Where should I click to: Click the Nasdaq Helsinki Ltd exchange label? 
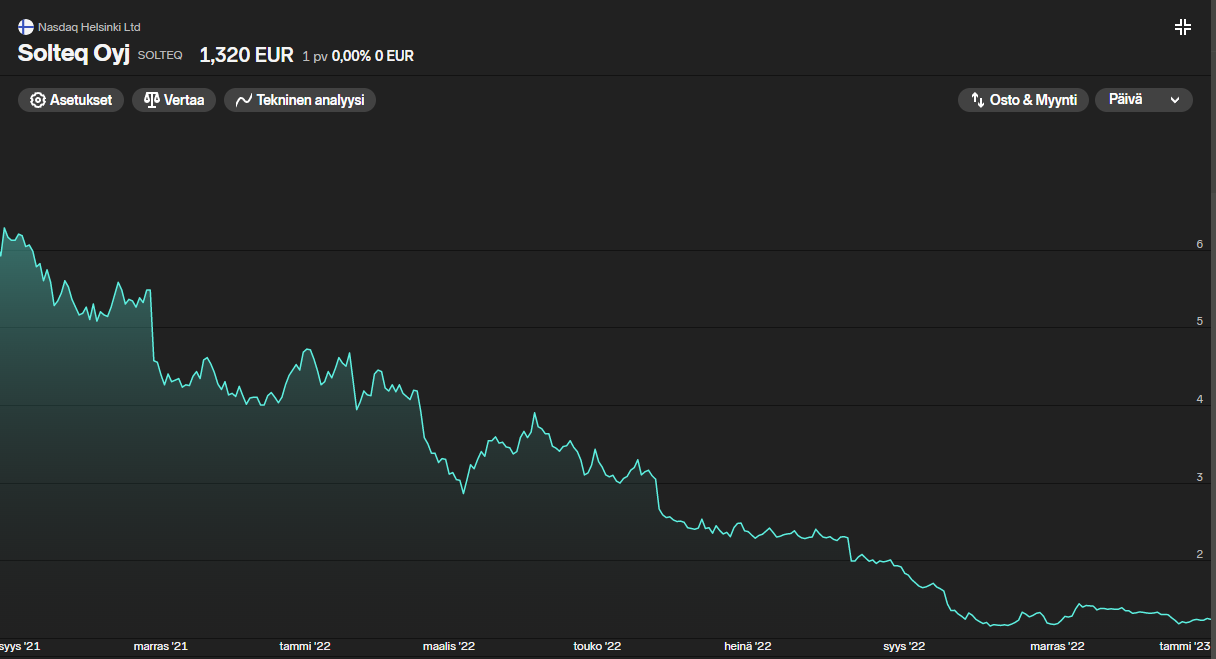[x=89, y=27]
